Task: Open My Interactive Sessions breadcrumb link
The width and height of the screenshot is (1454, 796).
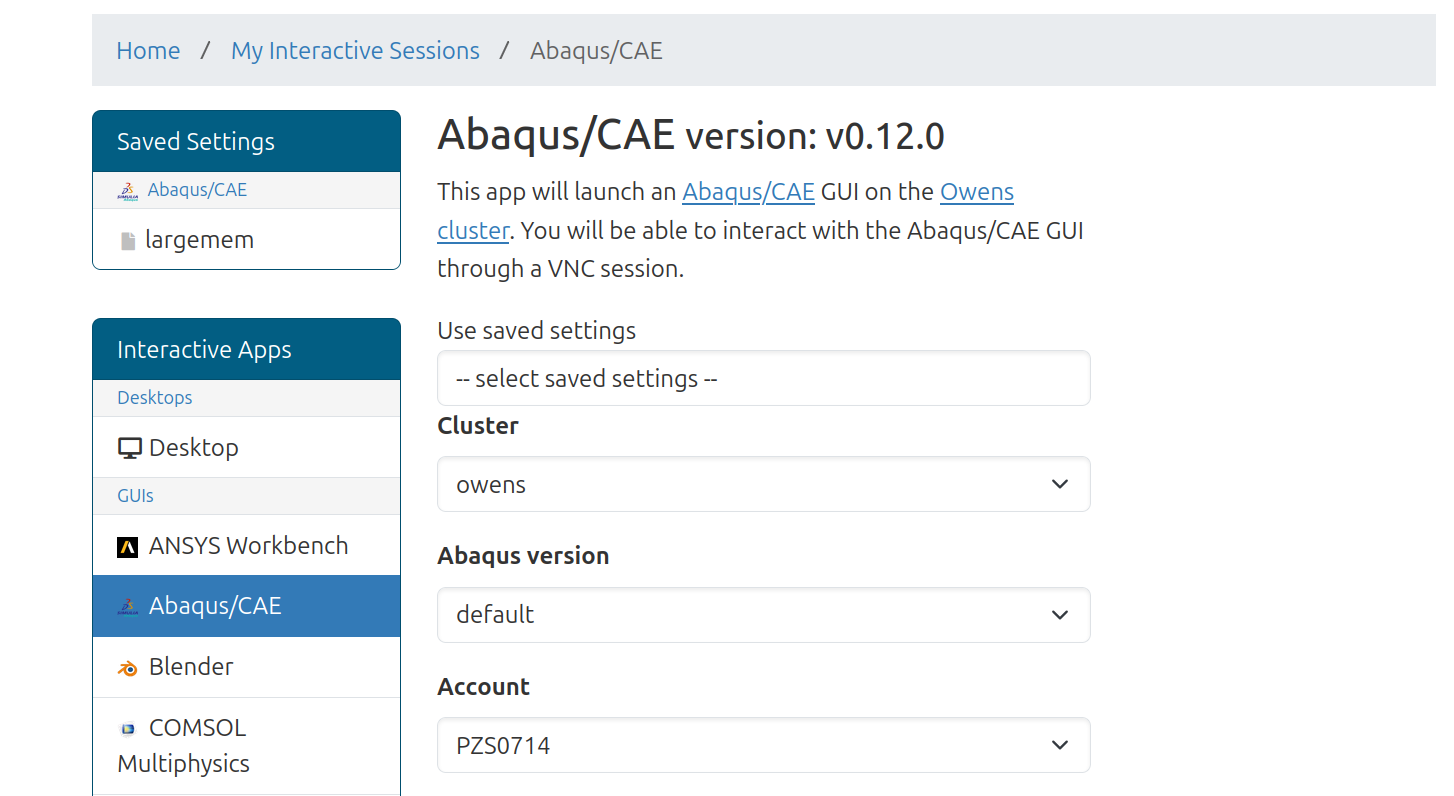Action: tap(355, 51)
